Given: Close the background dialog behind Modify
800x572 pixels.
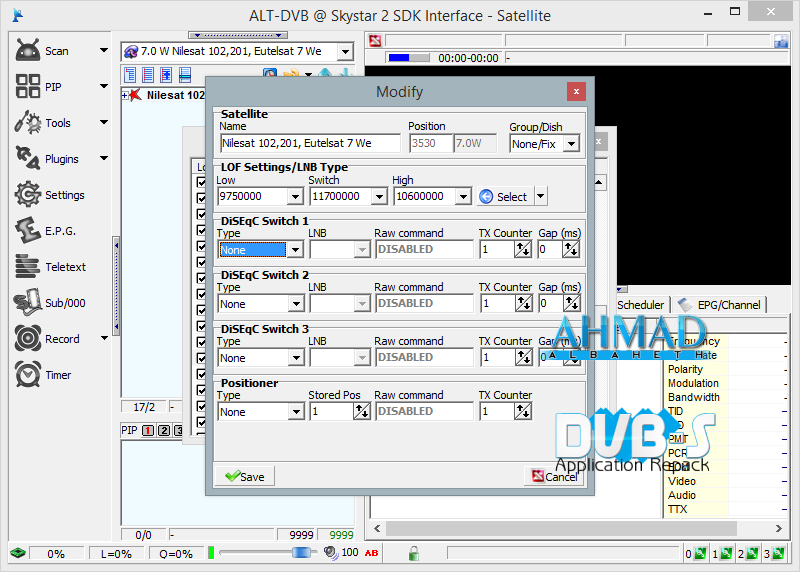Looking at the screenshot, I should [599, 141].
